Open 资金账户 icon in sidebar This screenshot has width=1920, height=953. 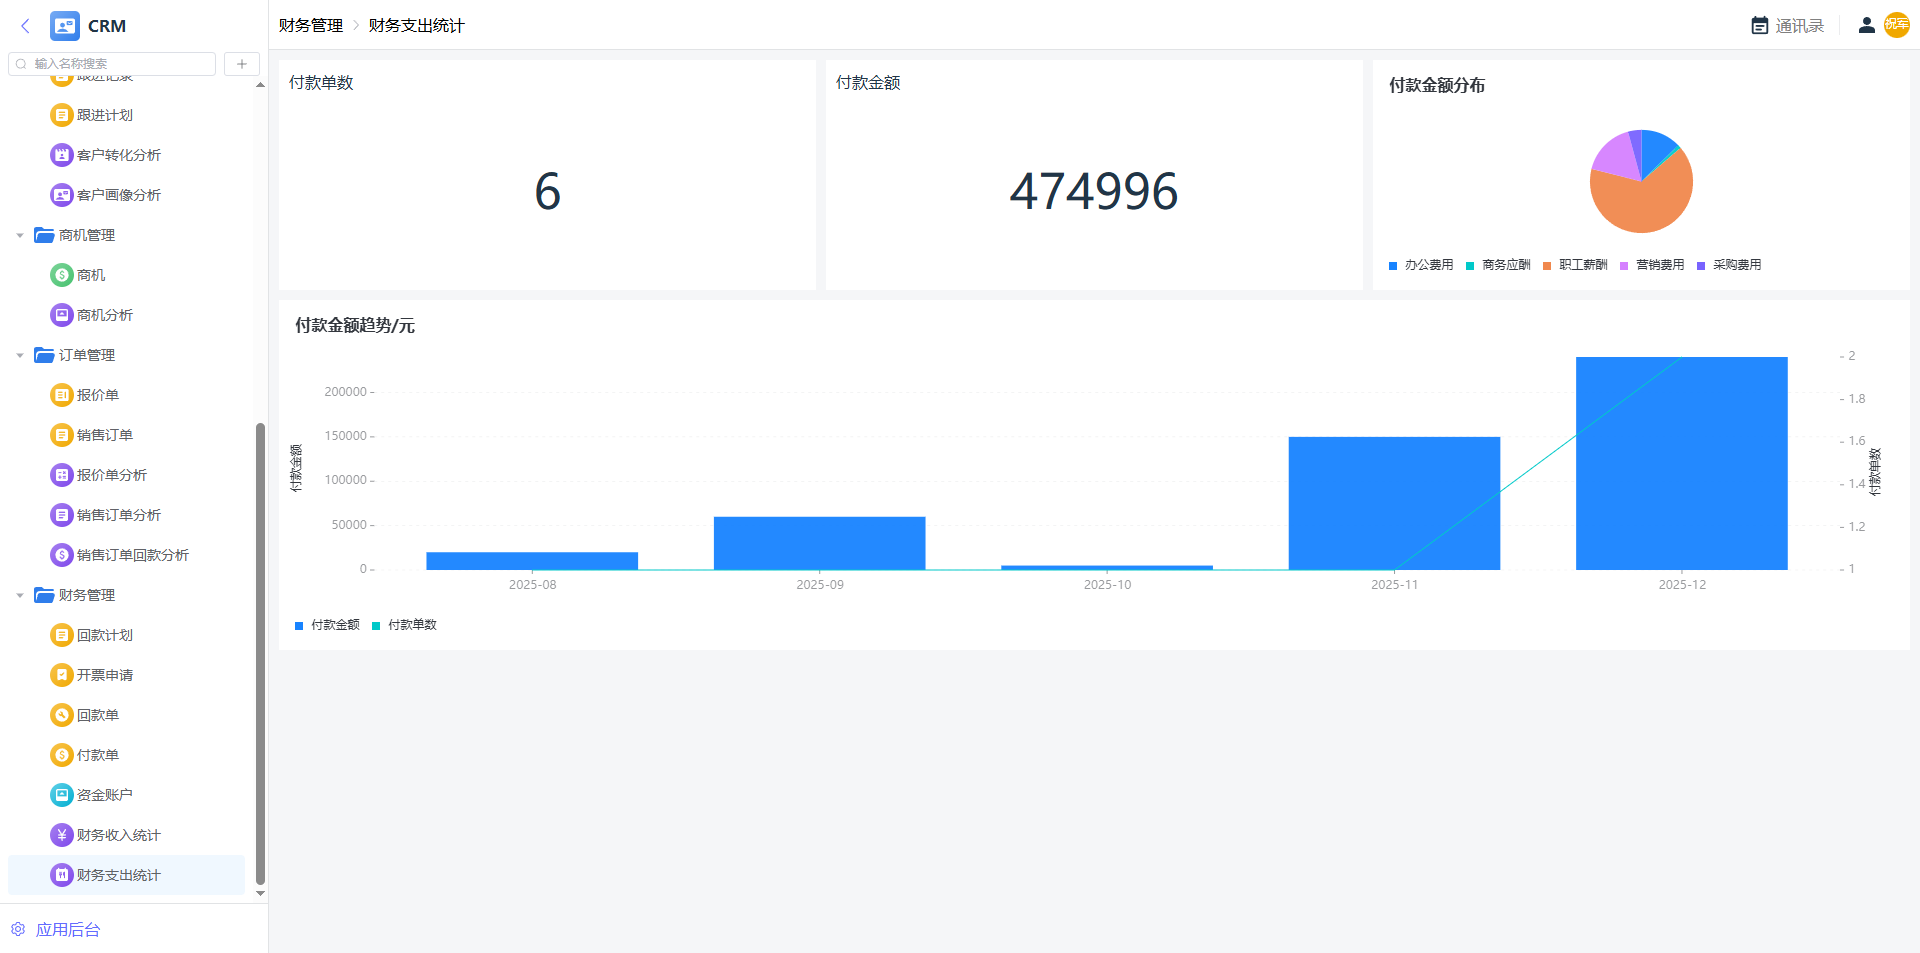[x=62, y=795]
